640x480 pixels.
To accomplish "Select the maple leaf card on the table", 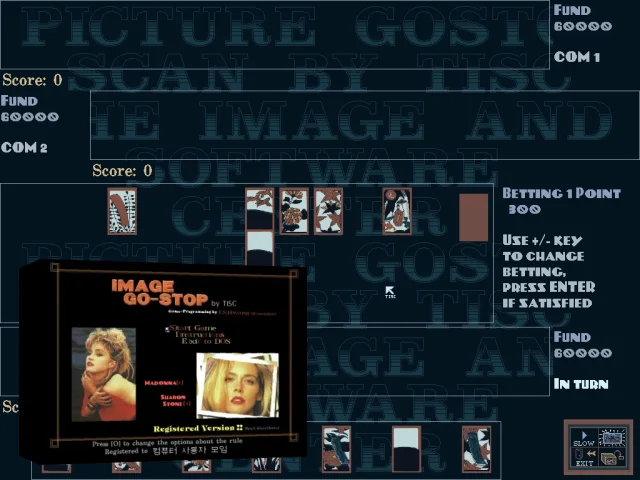I will tap(329, 211).
